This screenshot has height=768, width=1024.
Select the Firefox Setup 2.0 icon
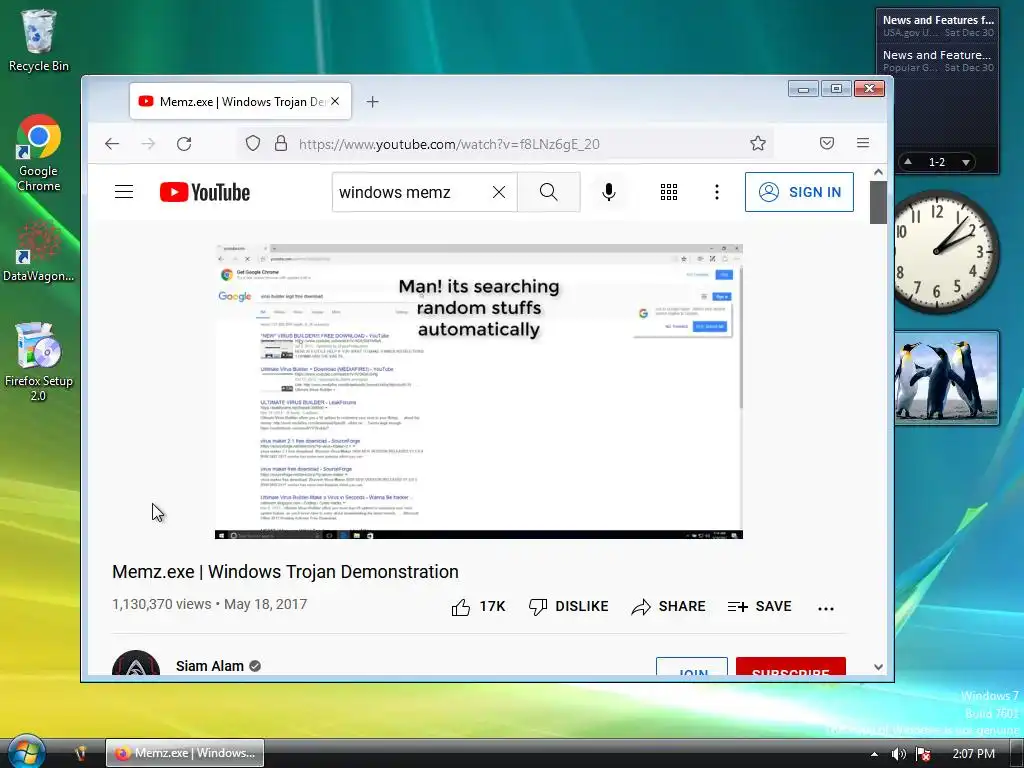pos(39,361)
